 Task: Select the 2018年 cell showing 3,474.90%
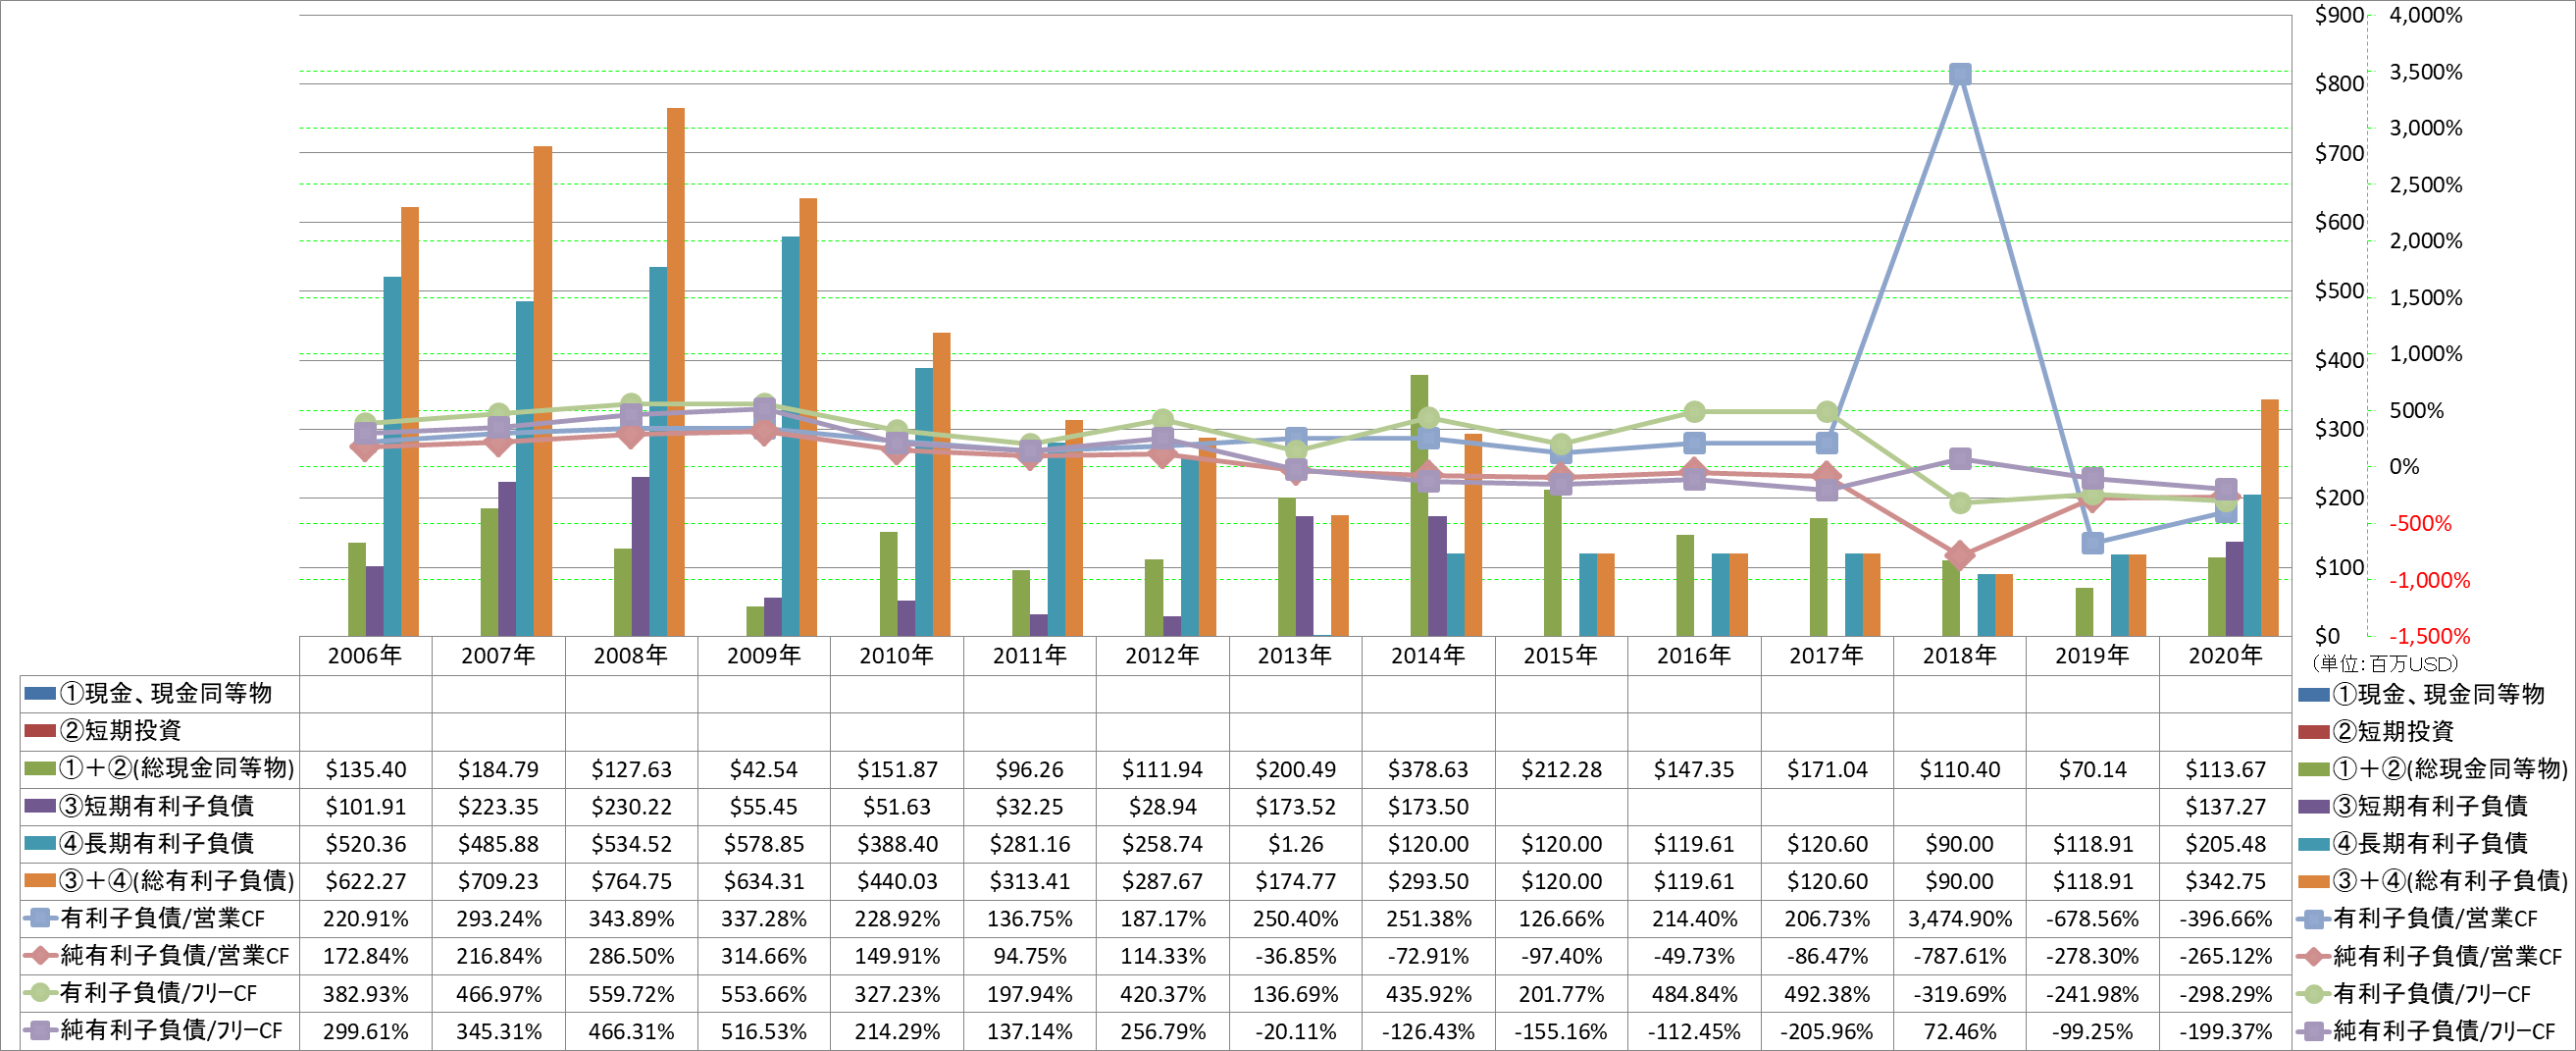(x=1959, y=918)
